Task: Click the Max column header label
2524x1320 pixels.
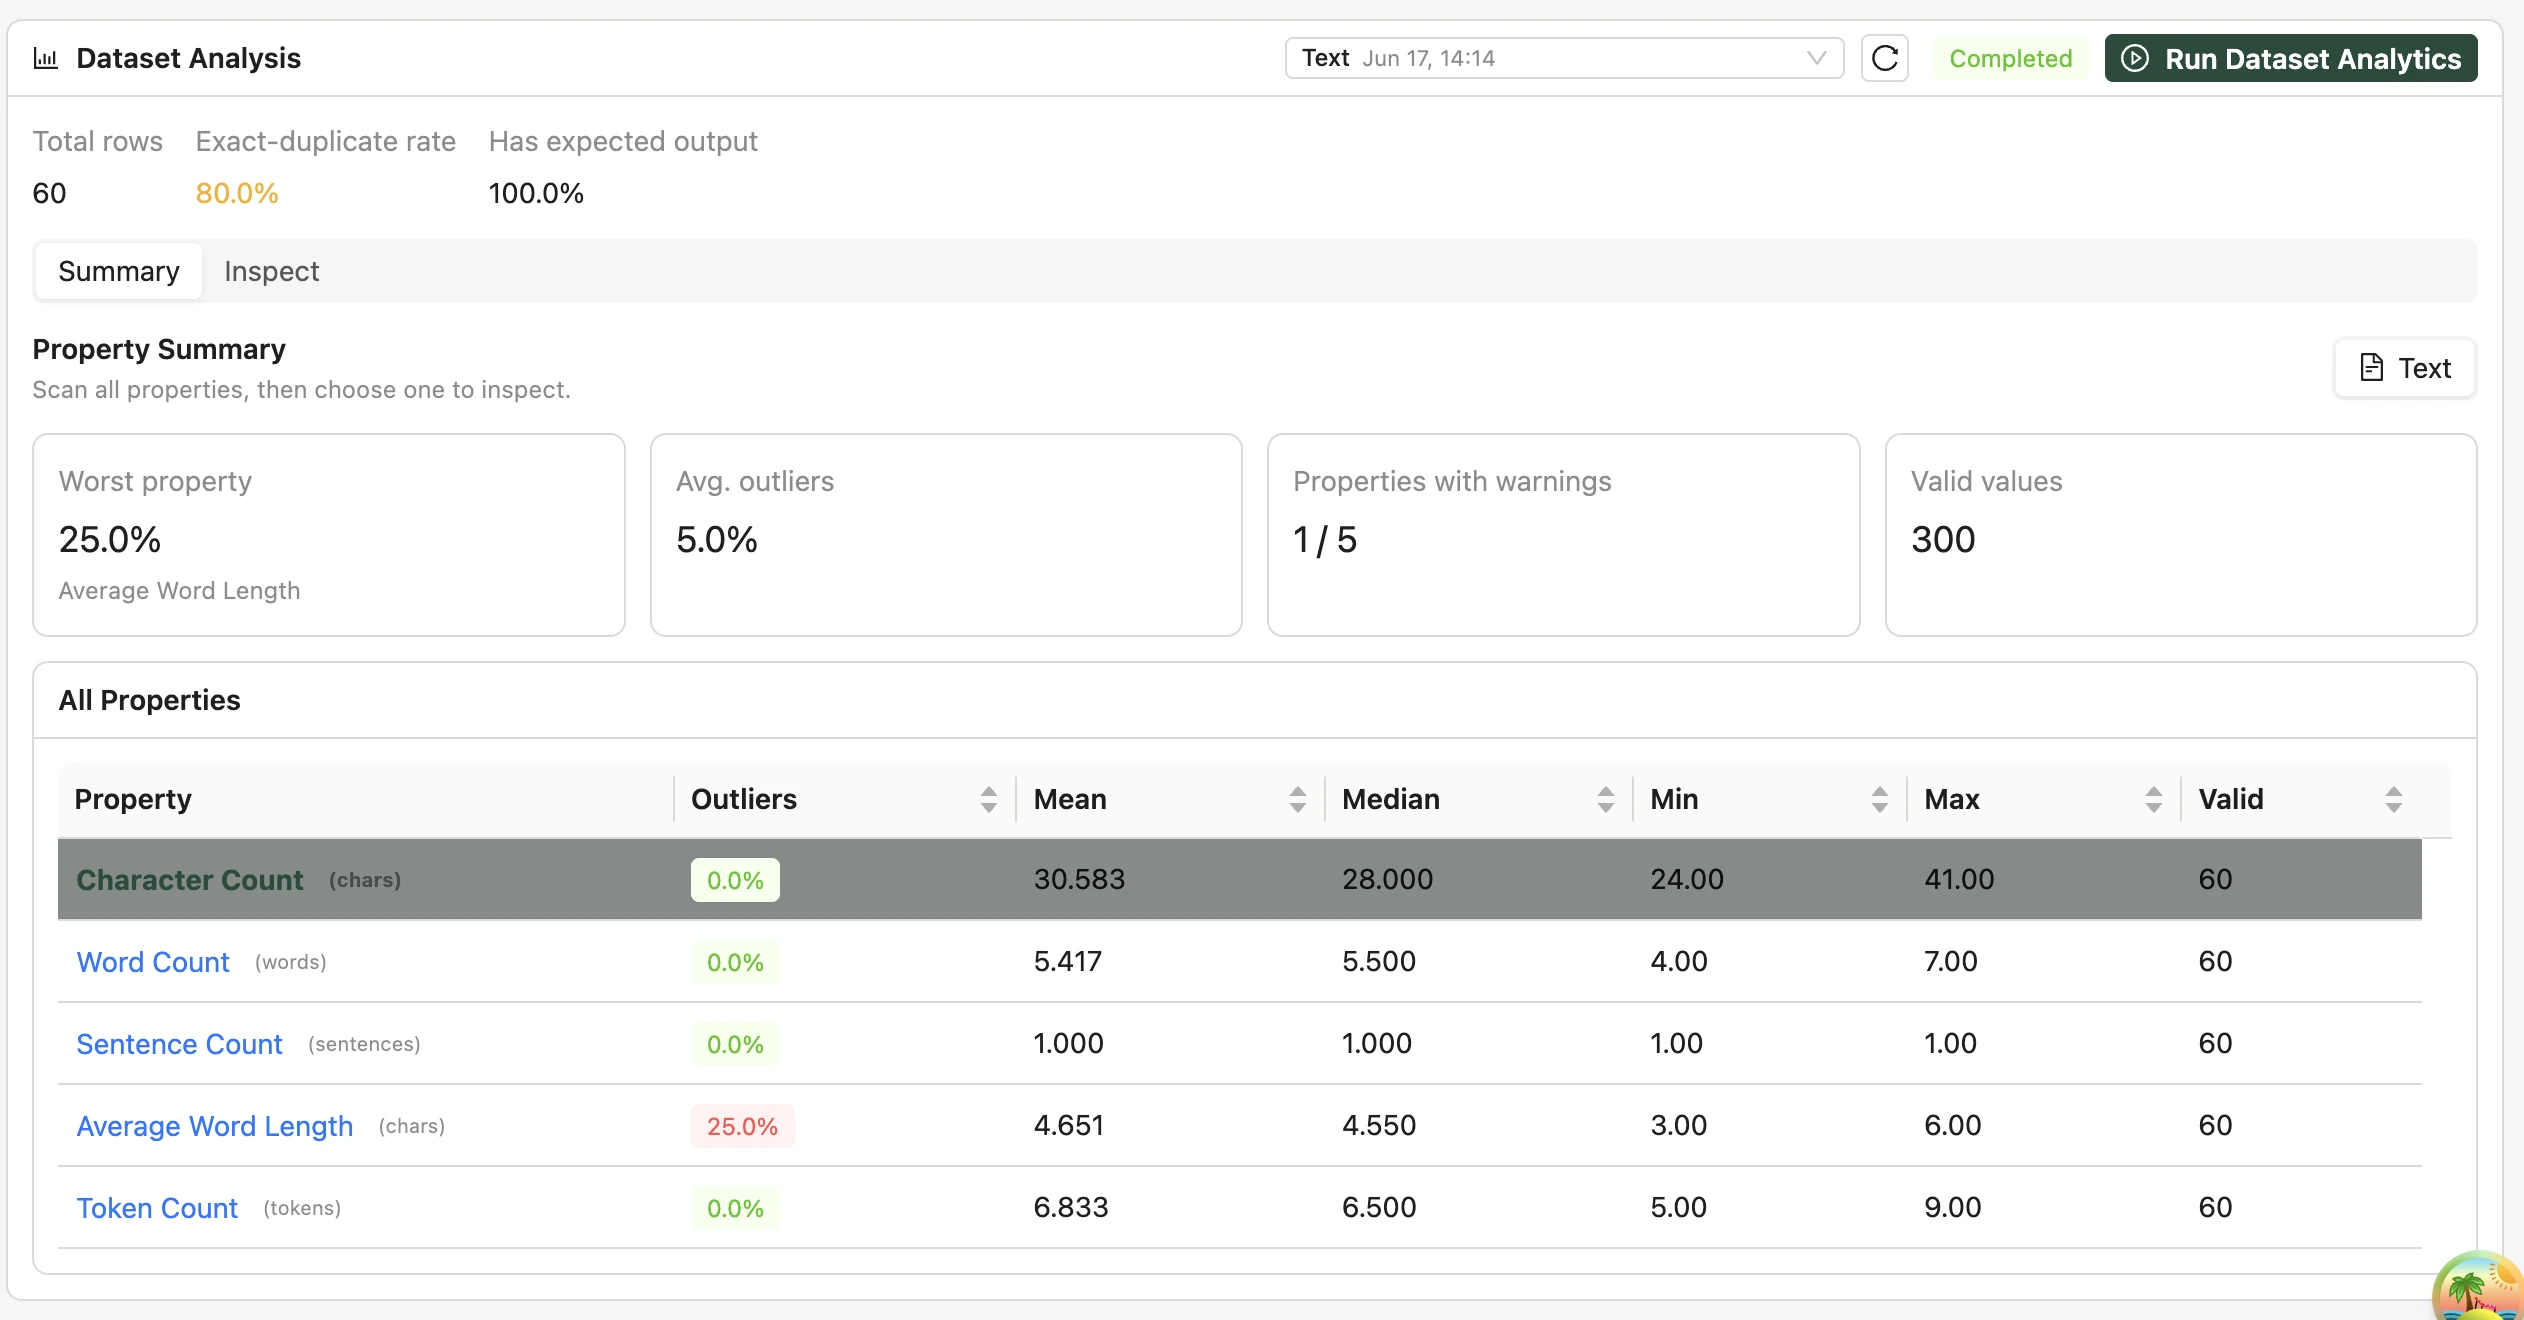Action: [1952, 799]
